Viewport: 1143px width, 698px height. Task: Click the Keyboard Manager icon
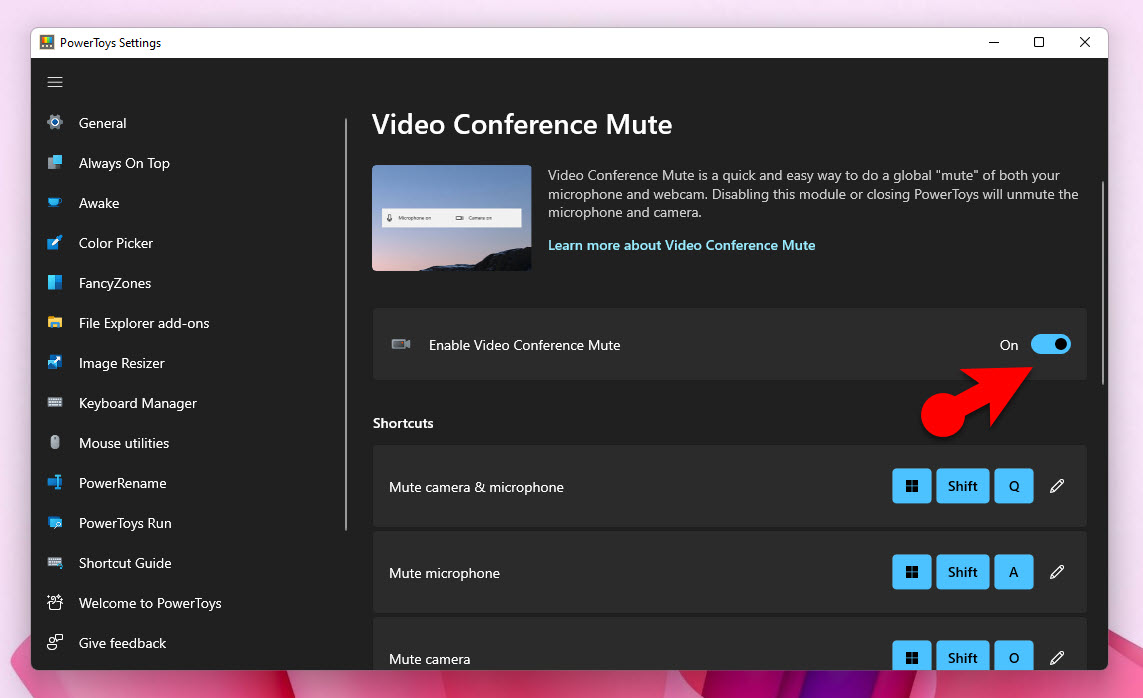(55, 402)
